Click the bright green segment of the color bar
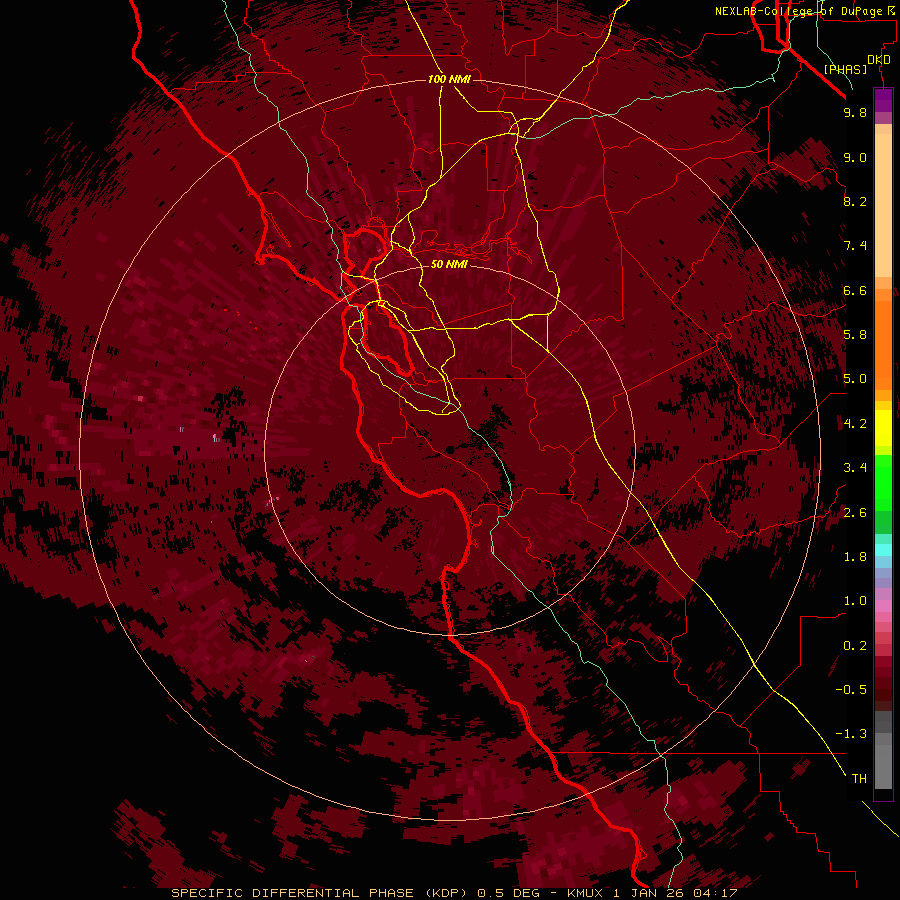Screen dimensions: 900x900 (x=883, y=483)
